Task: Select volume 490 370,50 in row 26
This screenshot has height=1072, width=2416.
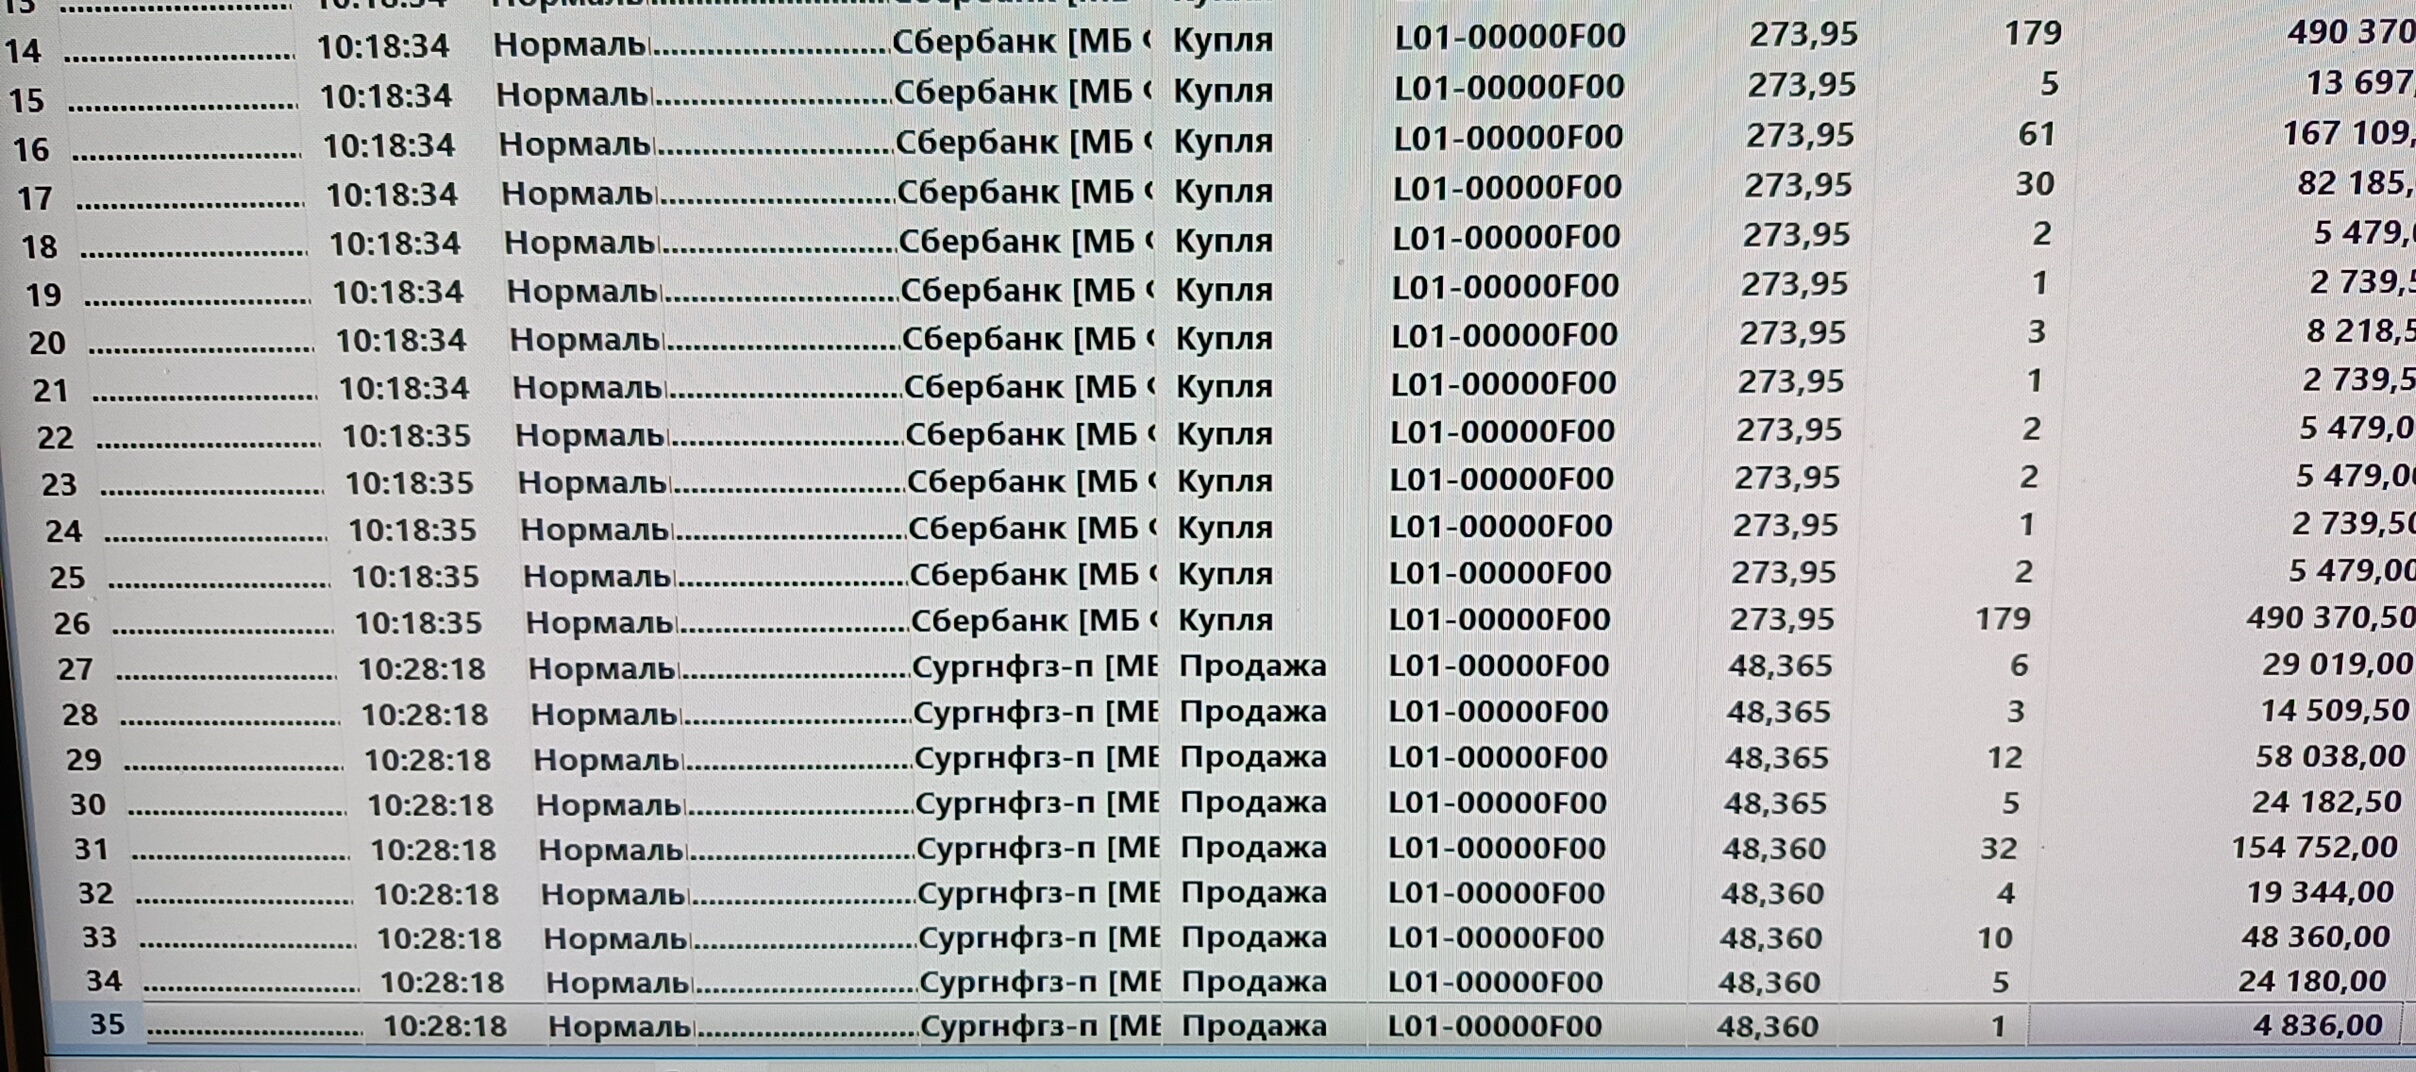Action: 2330,618
